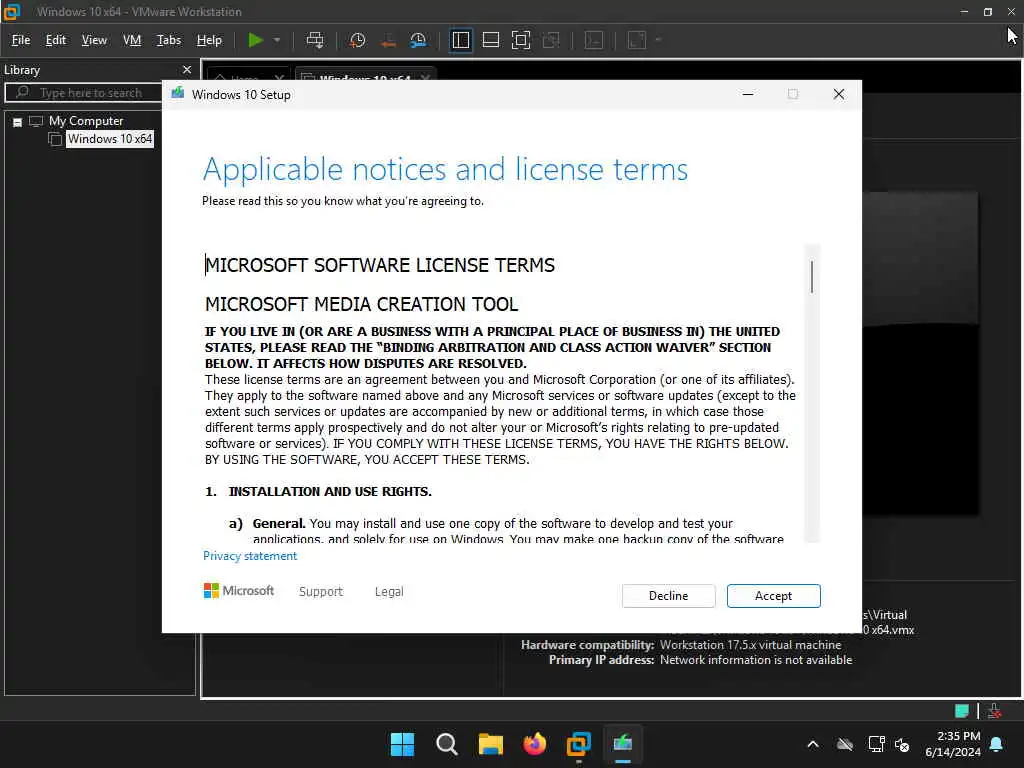
Task: Close the Library panel
Action: (x=187, y=69)
